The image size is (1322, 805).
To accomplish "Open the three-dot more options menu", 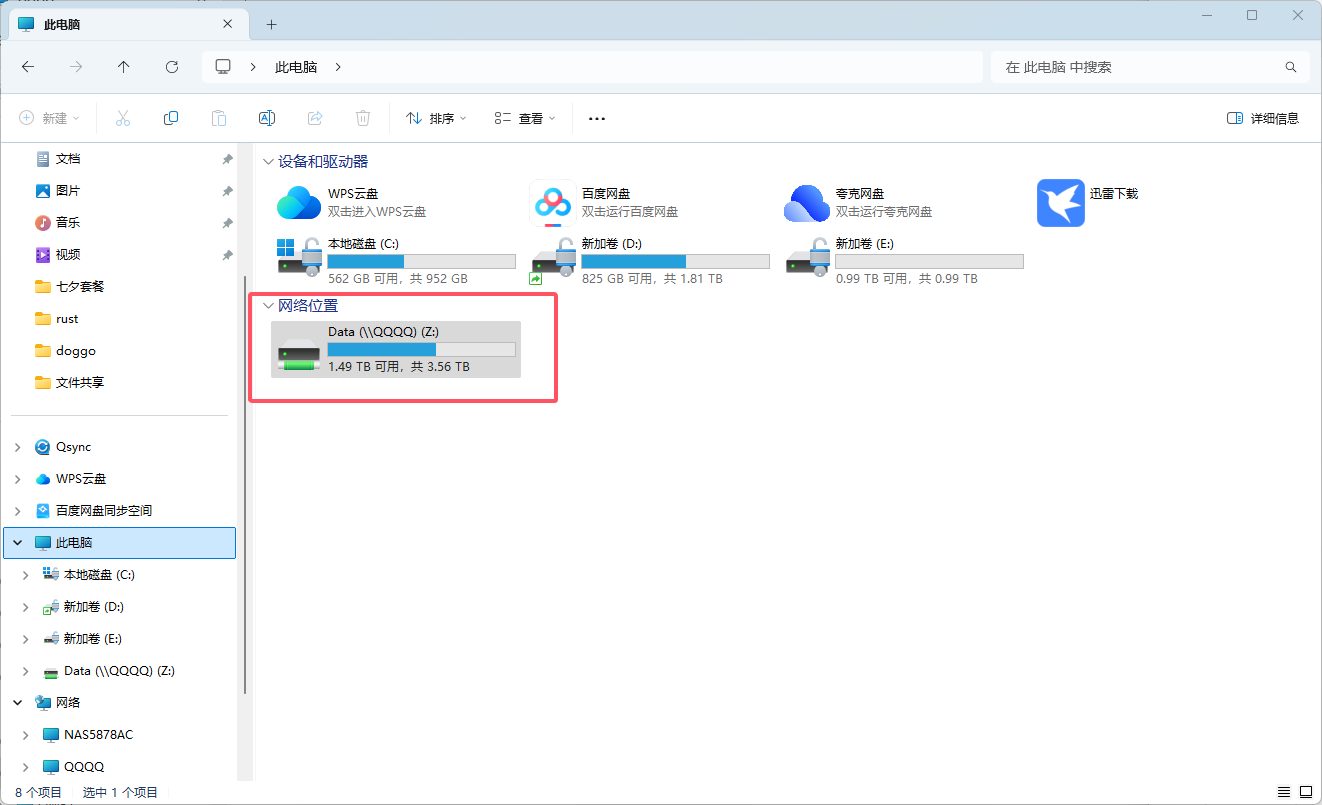I will (597, 118).
